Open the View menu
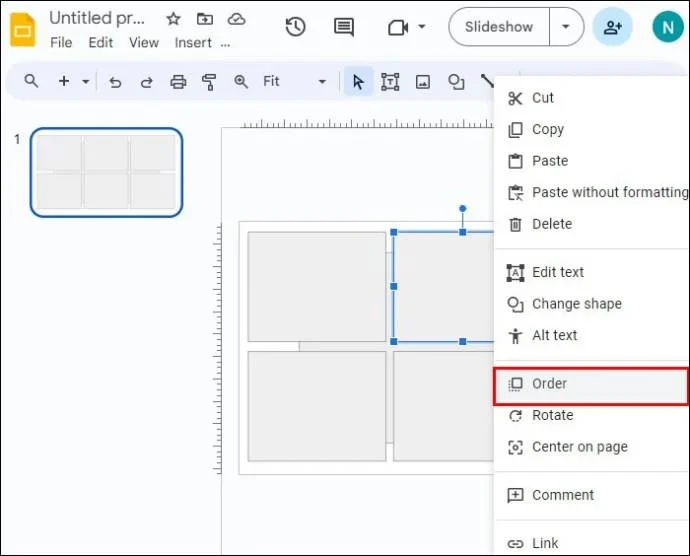This screenshot has width=690, height=556. [x=144, y=43]
